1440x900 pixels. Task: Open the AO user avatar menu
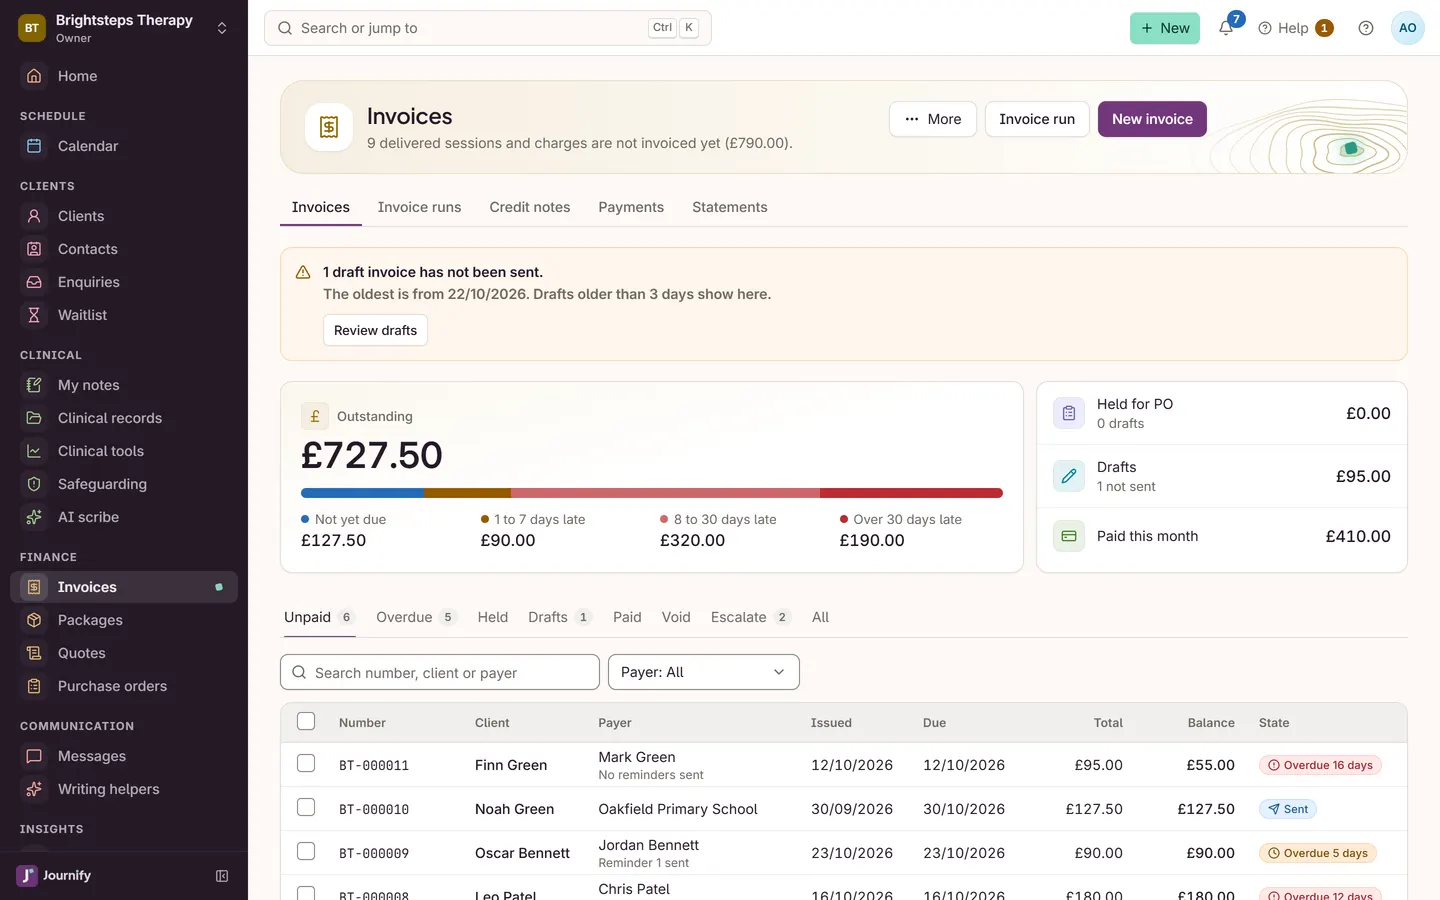pos(1408,28)
